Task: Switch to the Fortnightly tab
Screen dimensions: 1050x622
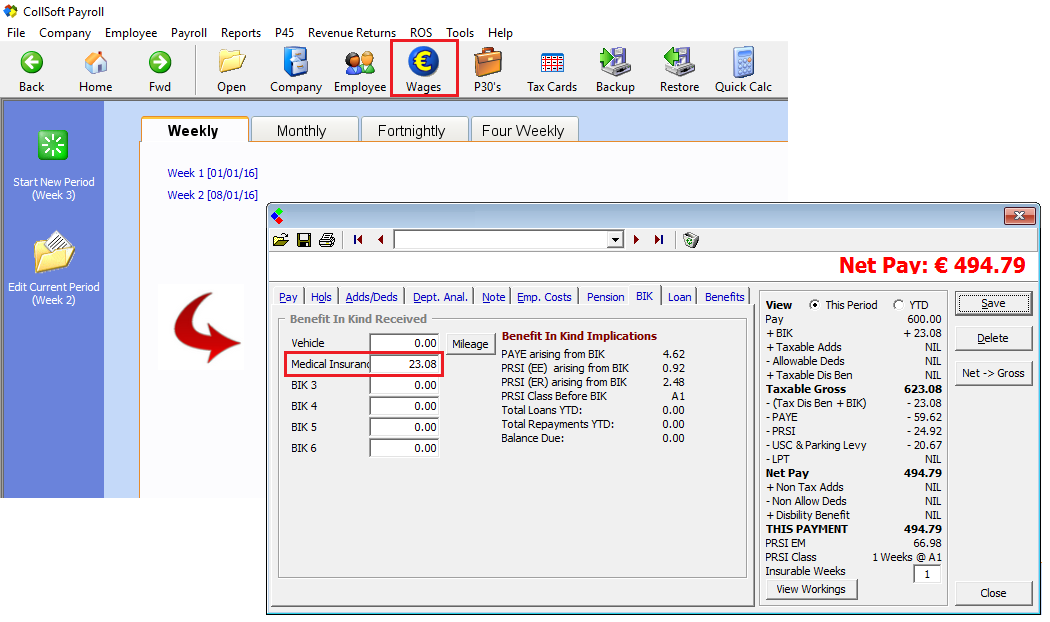Action: (x=411, y=131)
